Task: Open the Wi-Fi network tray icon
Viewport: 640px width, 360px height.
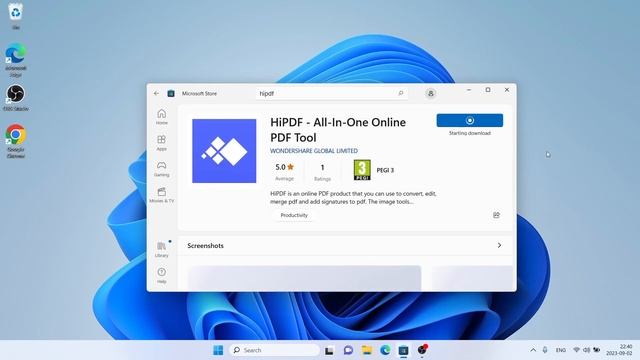Action: click(x=576, y=350)
